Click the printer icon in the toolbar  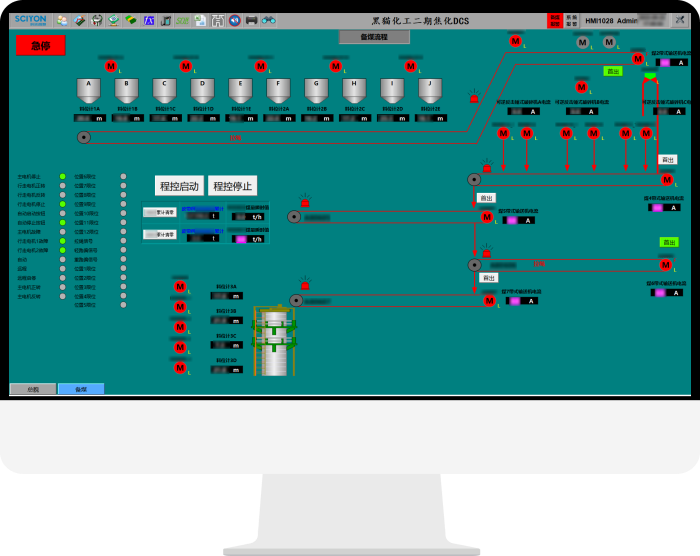[x=251, y=20]
